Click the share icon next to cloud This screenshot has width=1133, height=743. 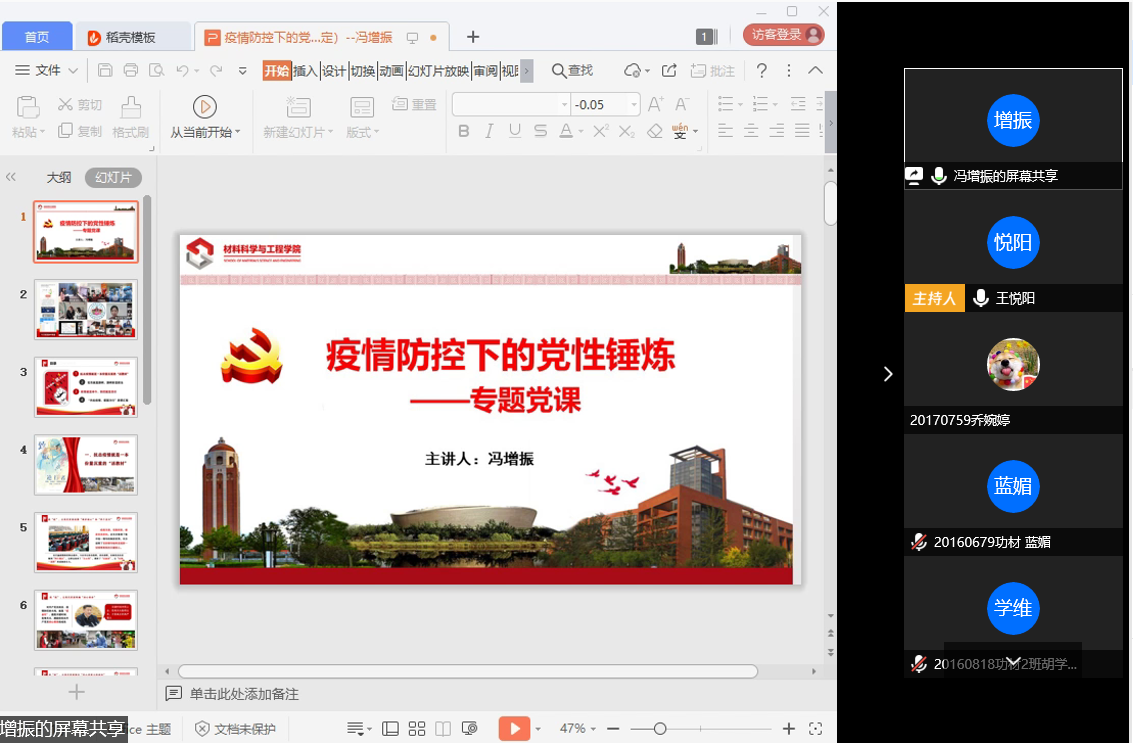tap(670, 70)
